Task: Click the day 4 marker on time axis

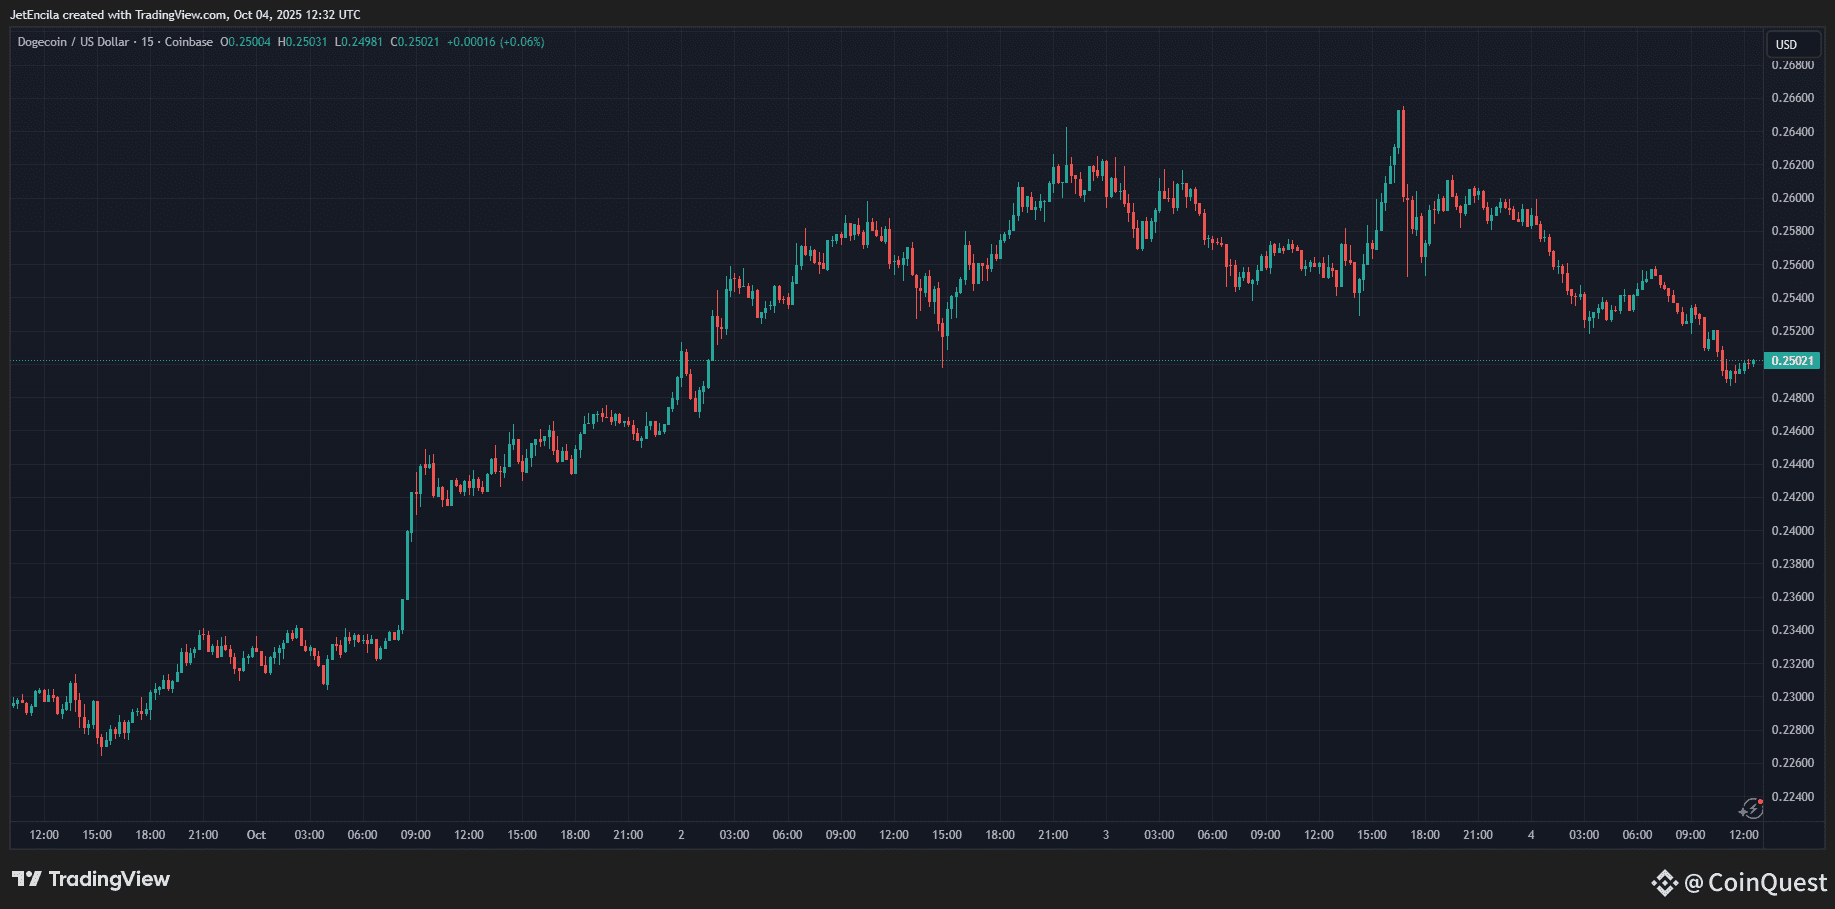Action: click(x=1531, y=835)
